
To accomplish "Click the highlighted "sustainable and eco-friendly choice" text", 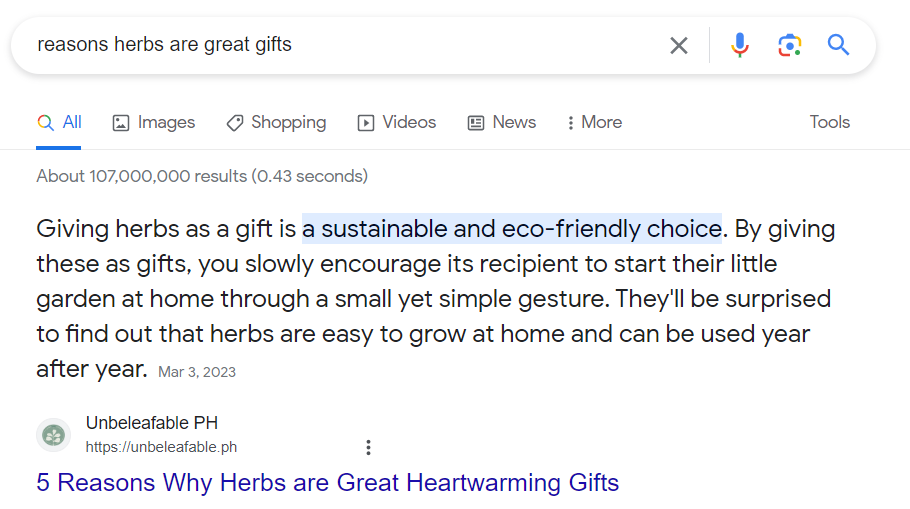I will pyautogui.click(x=512, y=229).
